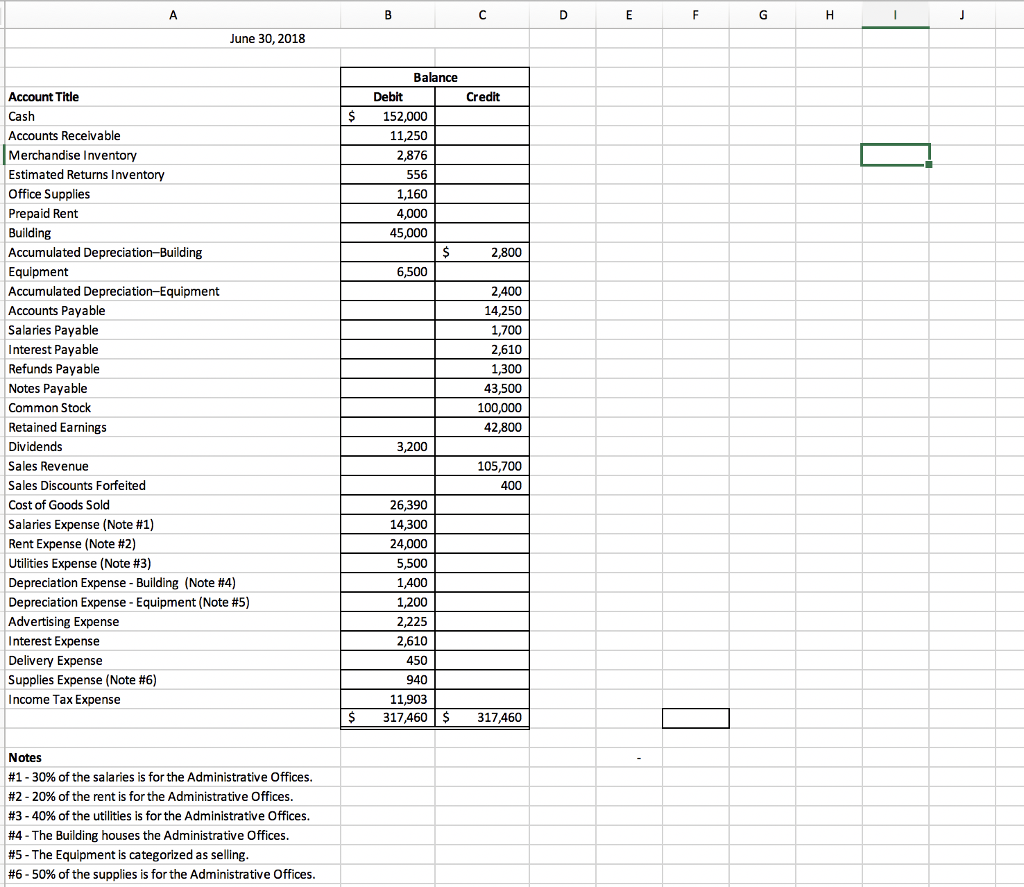The height and width of the screenshot is (887, 1024).
Task: Click the "Notes" heading cell
Action: (x=24, y=757)
